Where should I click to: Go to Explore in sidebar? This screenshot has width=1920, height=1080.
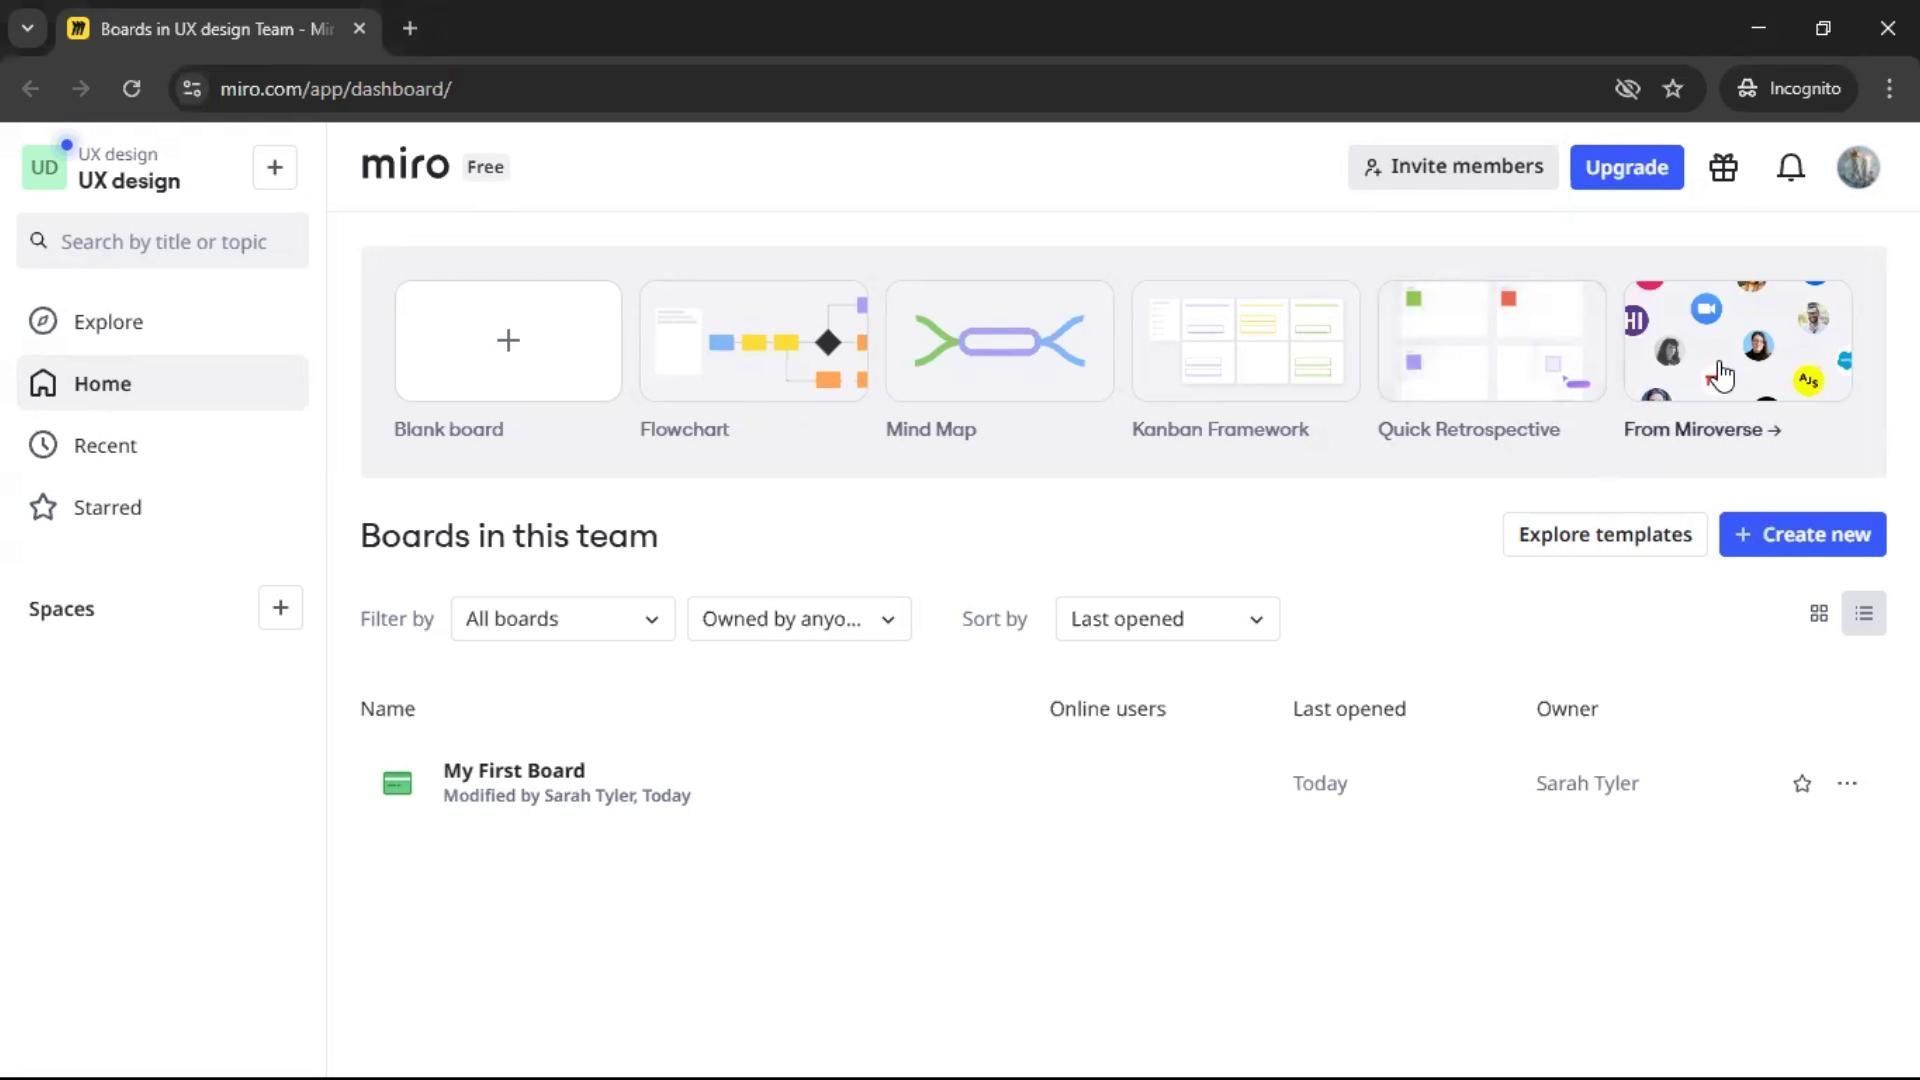coord(108,322)
